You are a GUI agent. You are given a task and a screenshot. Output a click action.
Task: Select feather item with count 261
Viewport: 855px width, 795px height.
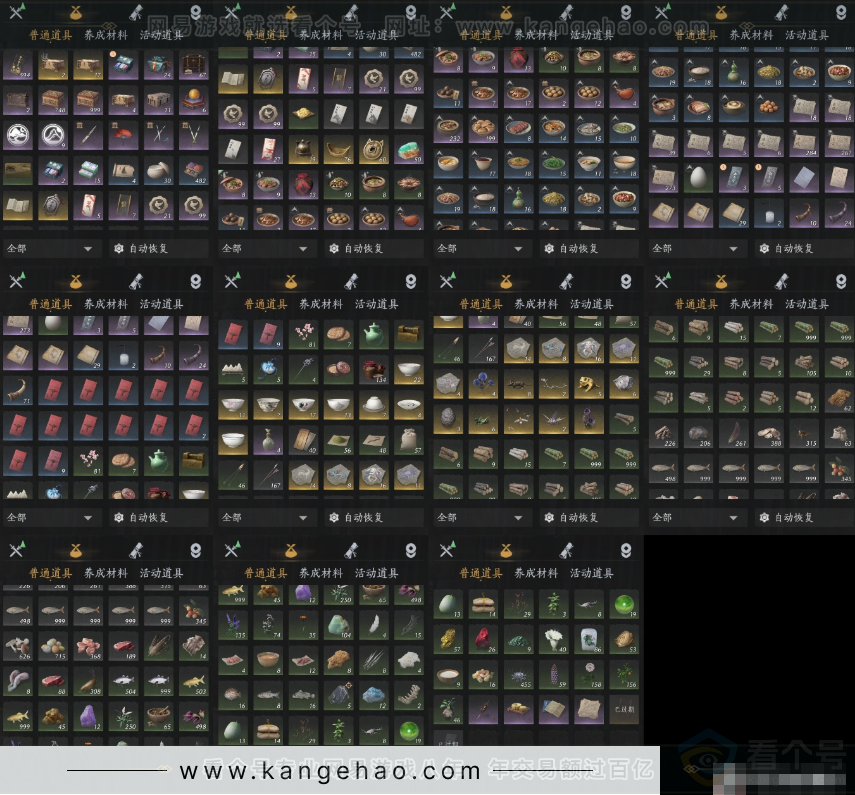(733, 433)
